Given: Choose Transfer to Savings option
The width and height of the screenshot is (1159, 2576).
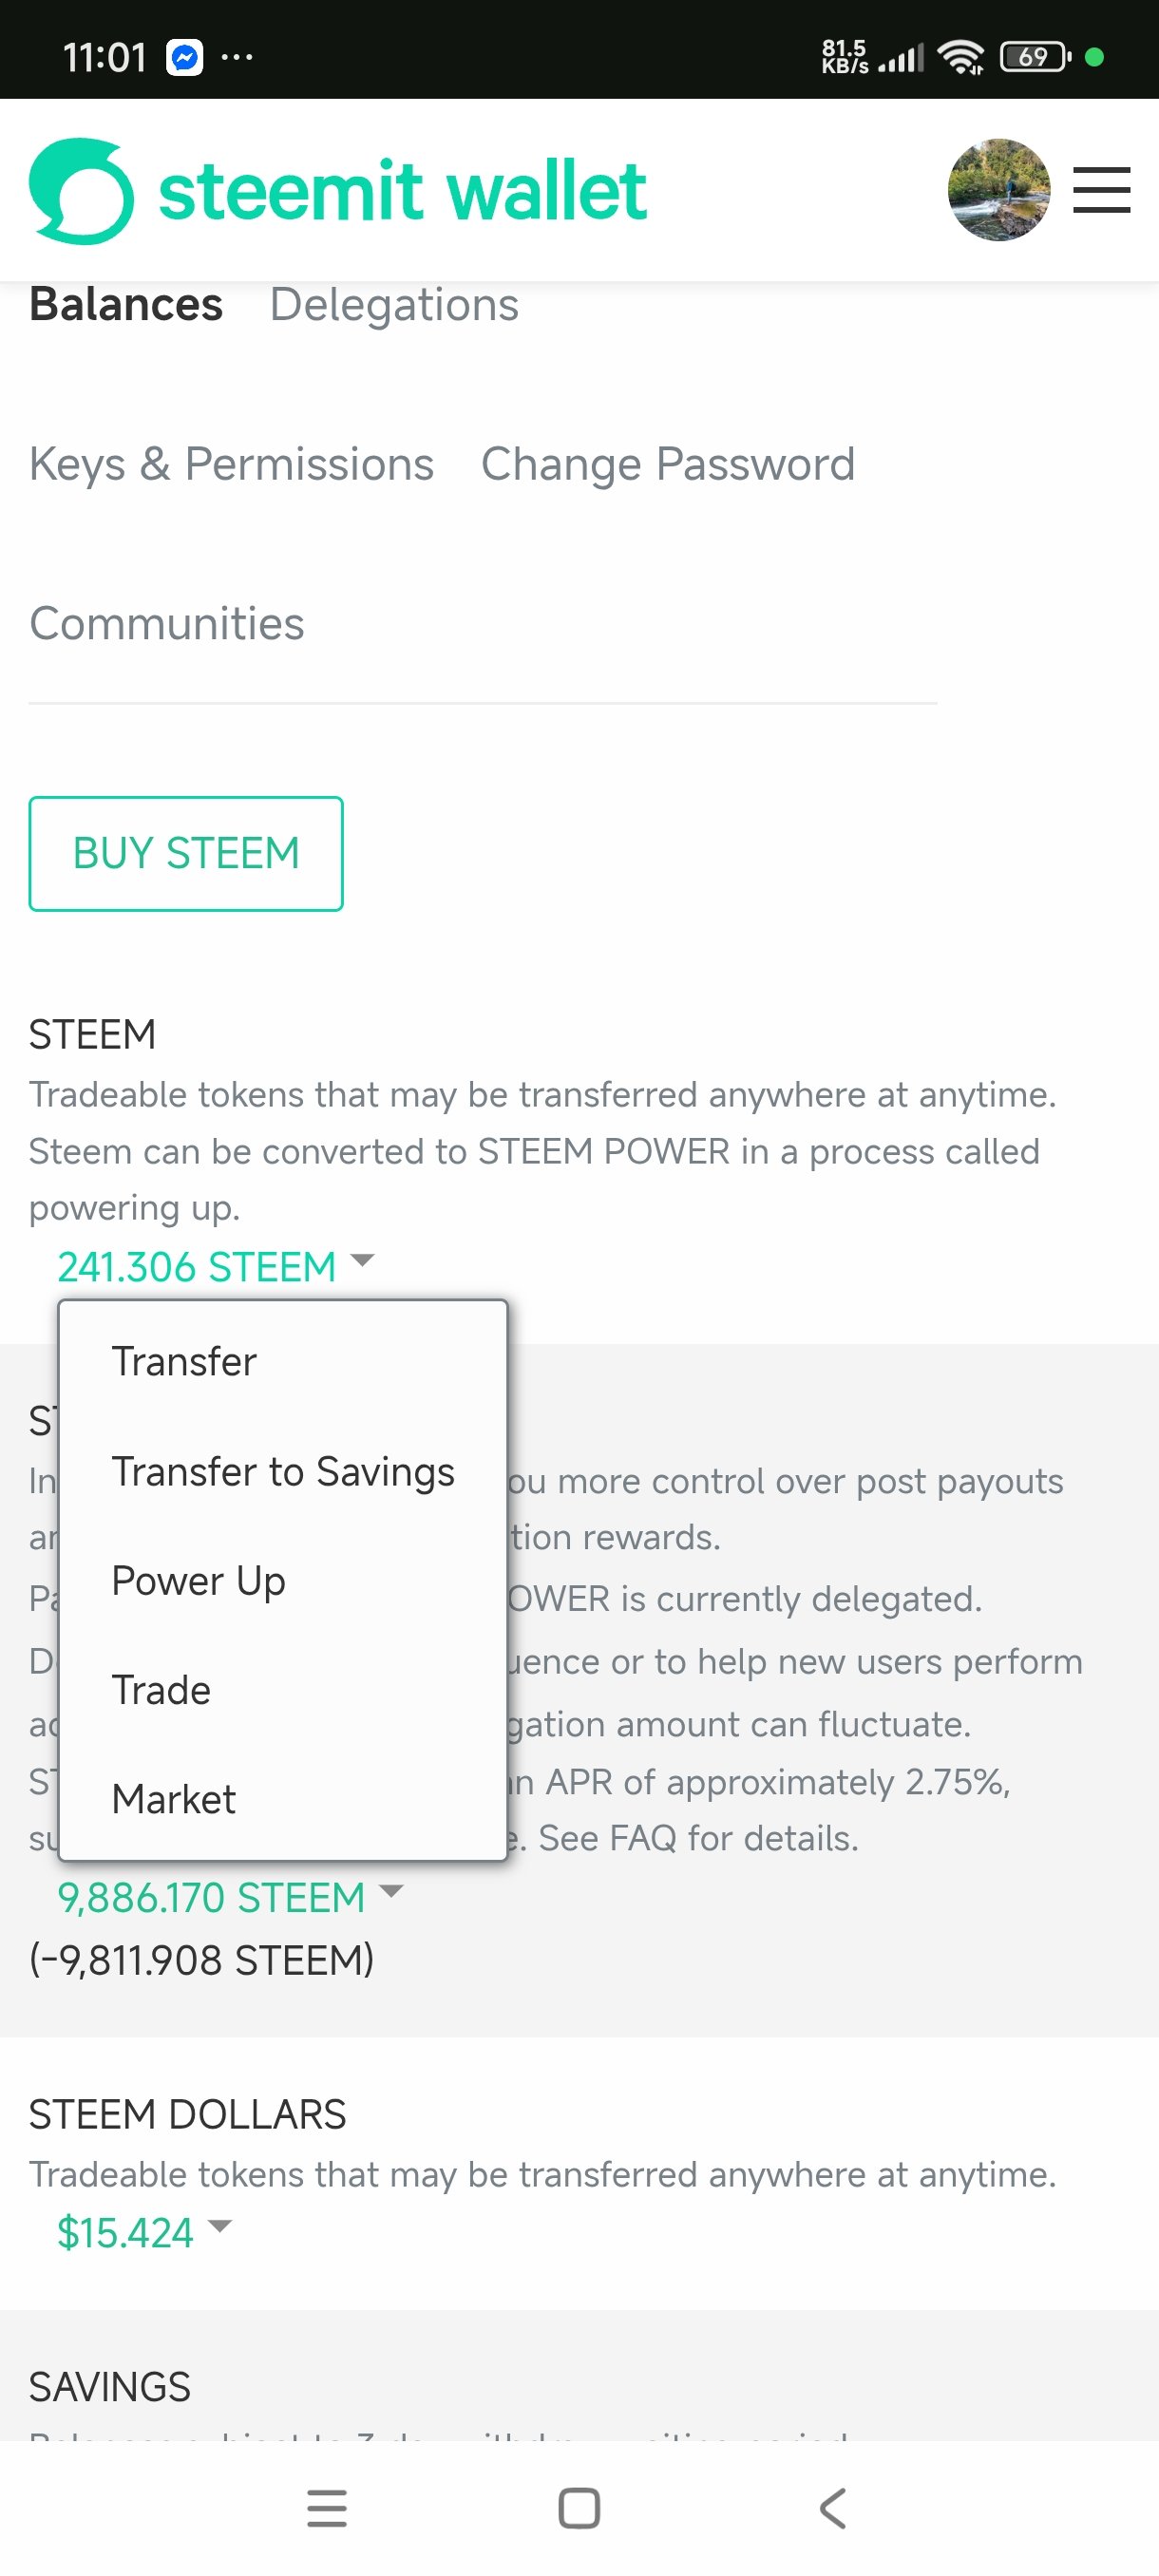Looking at the screenshot, I should coord(283,1471).
